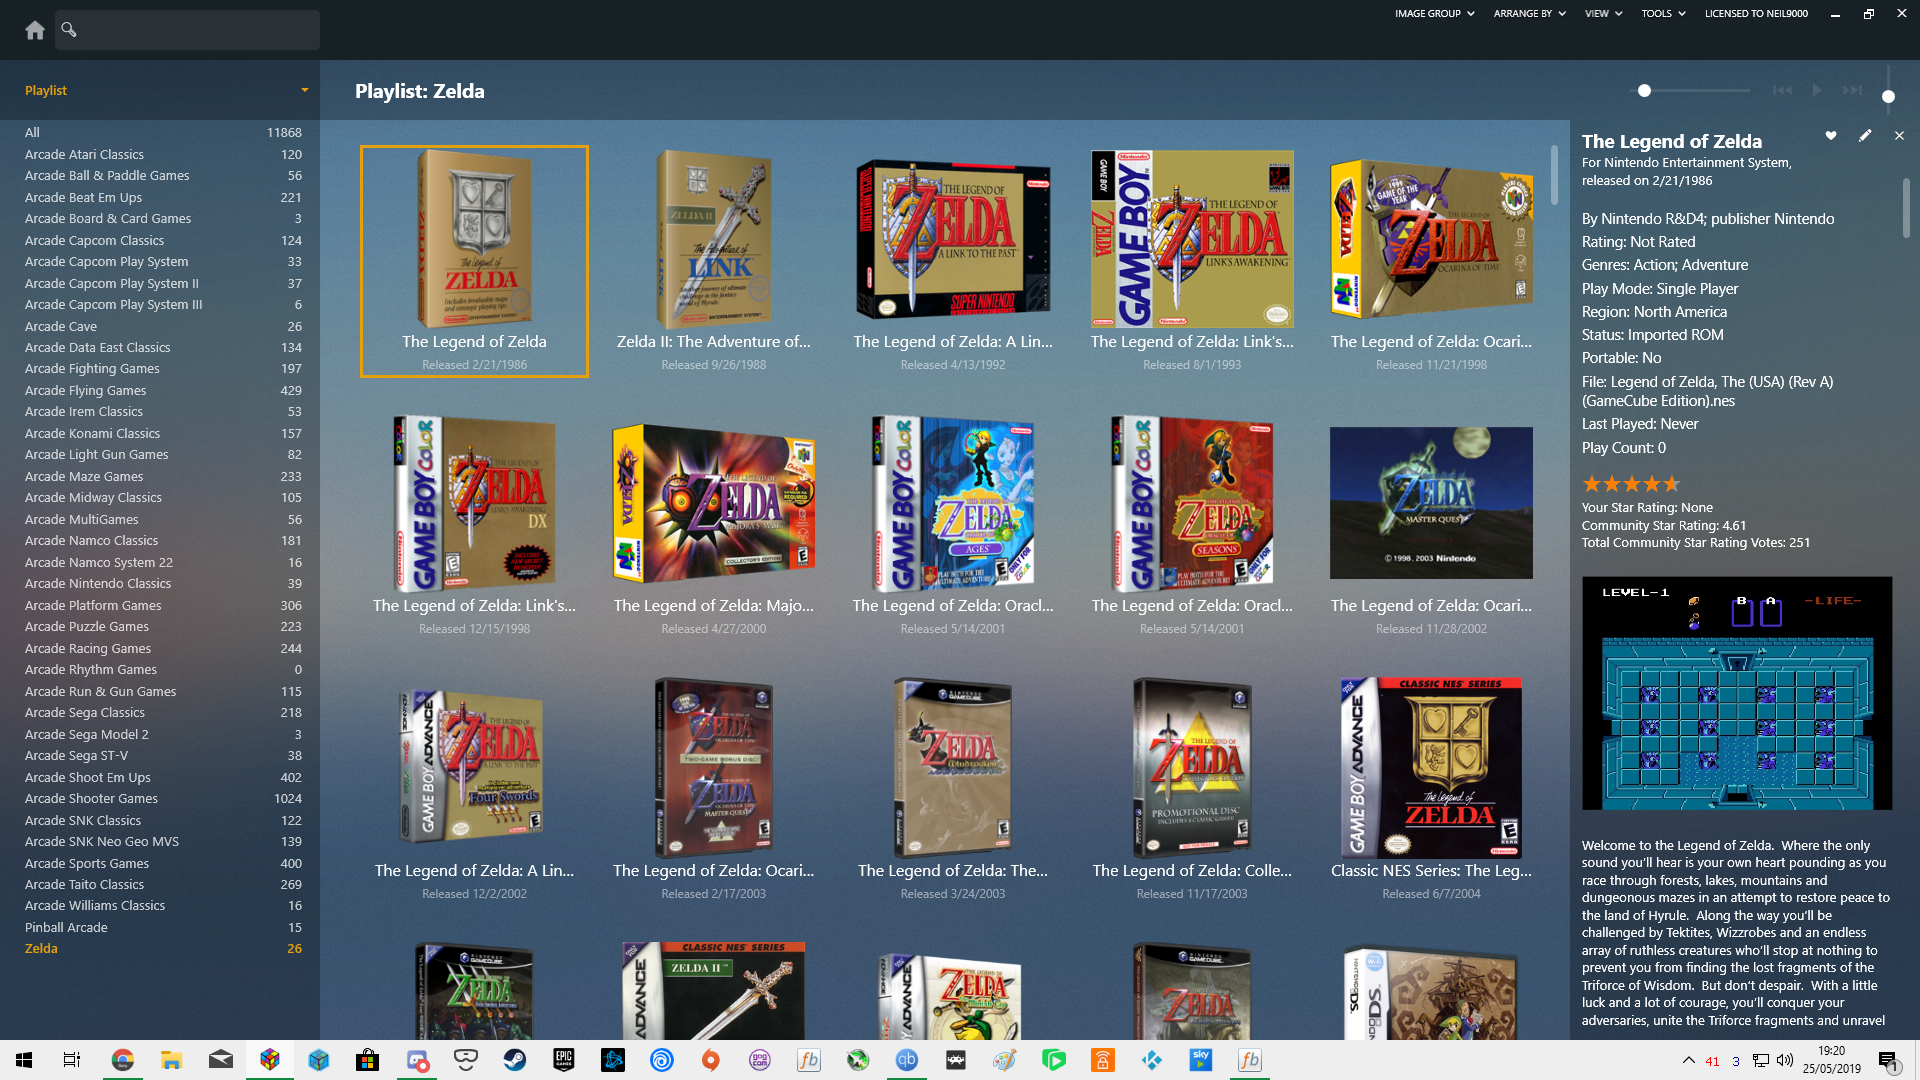Open Kodi from taskbar
Viewport: 1920px width, 1080px height.
coord(1152,1060)
